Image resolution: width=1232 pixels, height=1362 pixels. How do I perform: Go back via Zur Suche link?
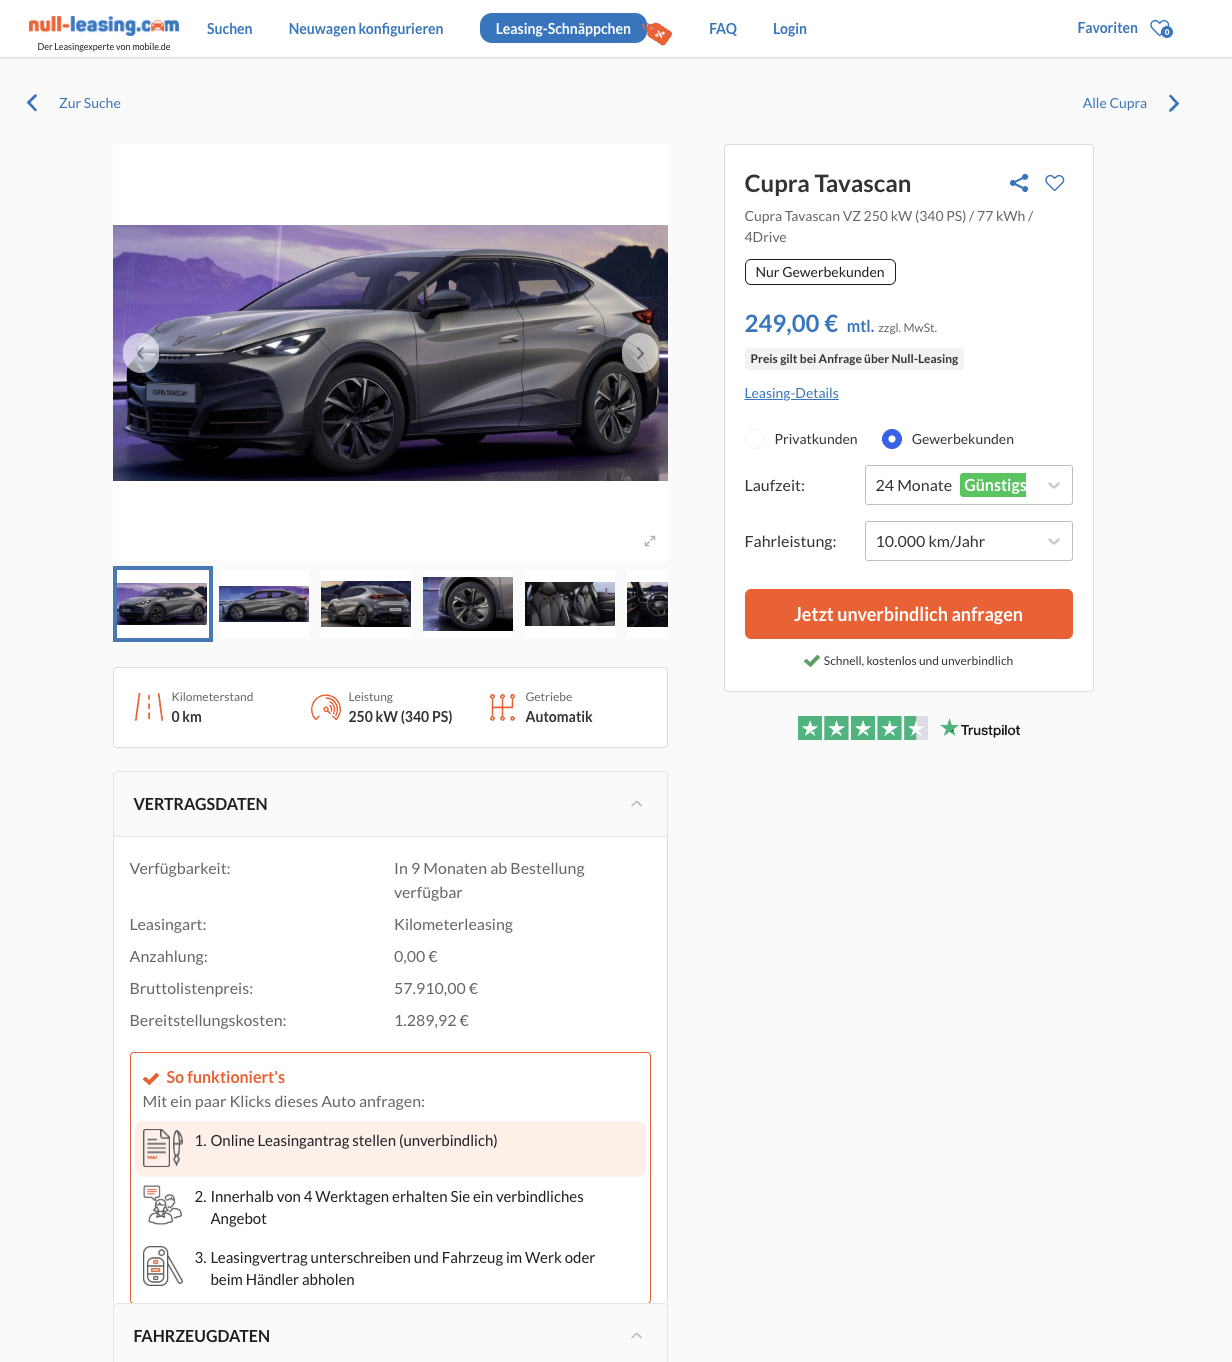(x=89, y=103)
